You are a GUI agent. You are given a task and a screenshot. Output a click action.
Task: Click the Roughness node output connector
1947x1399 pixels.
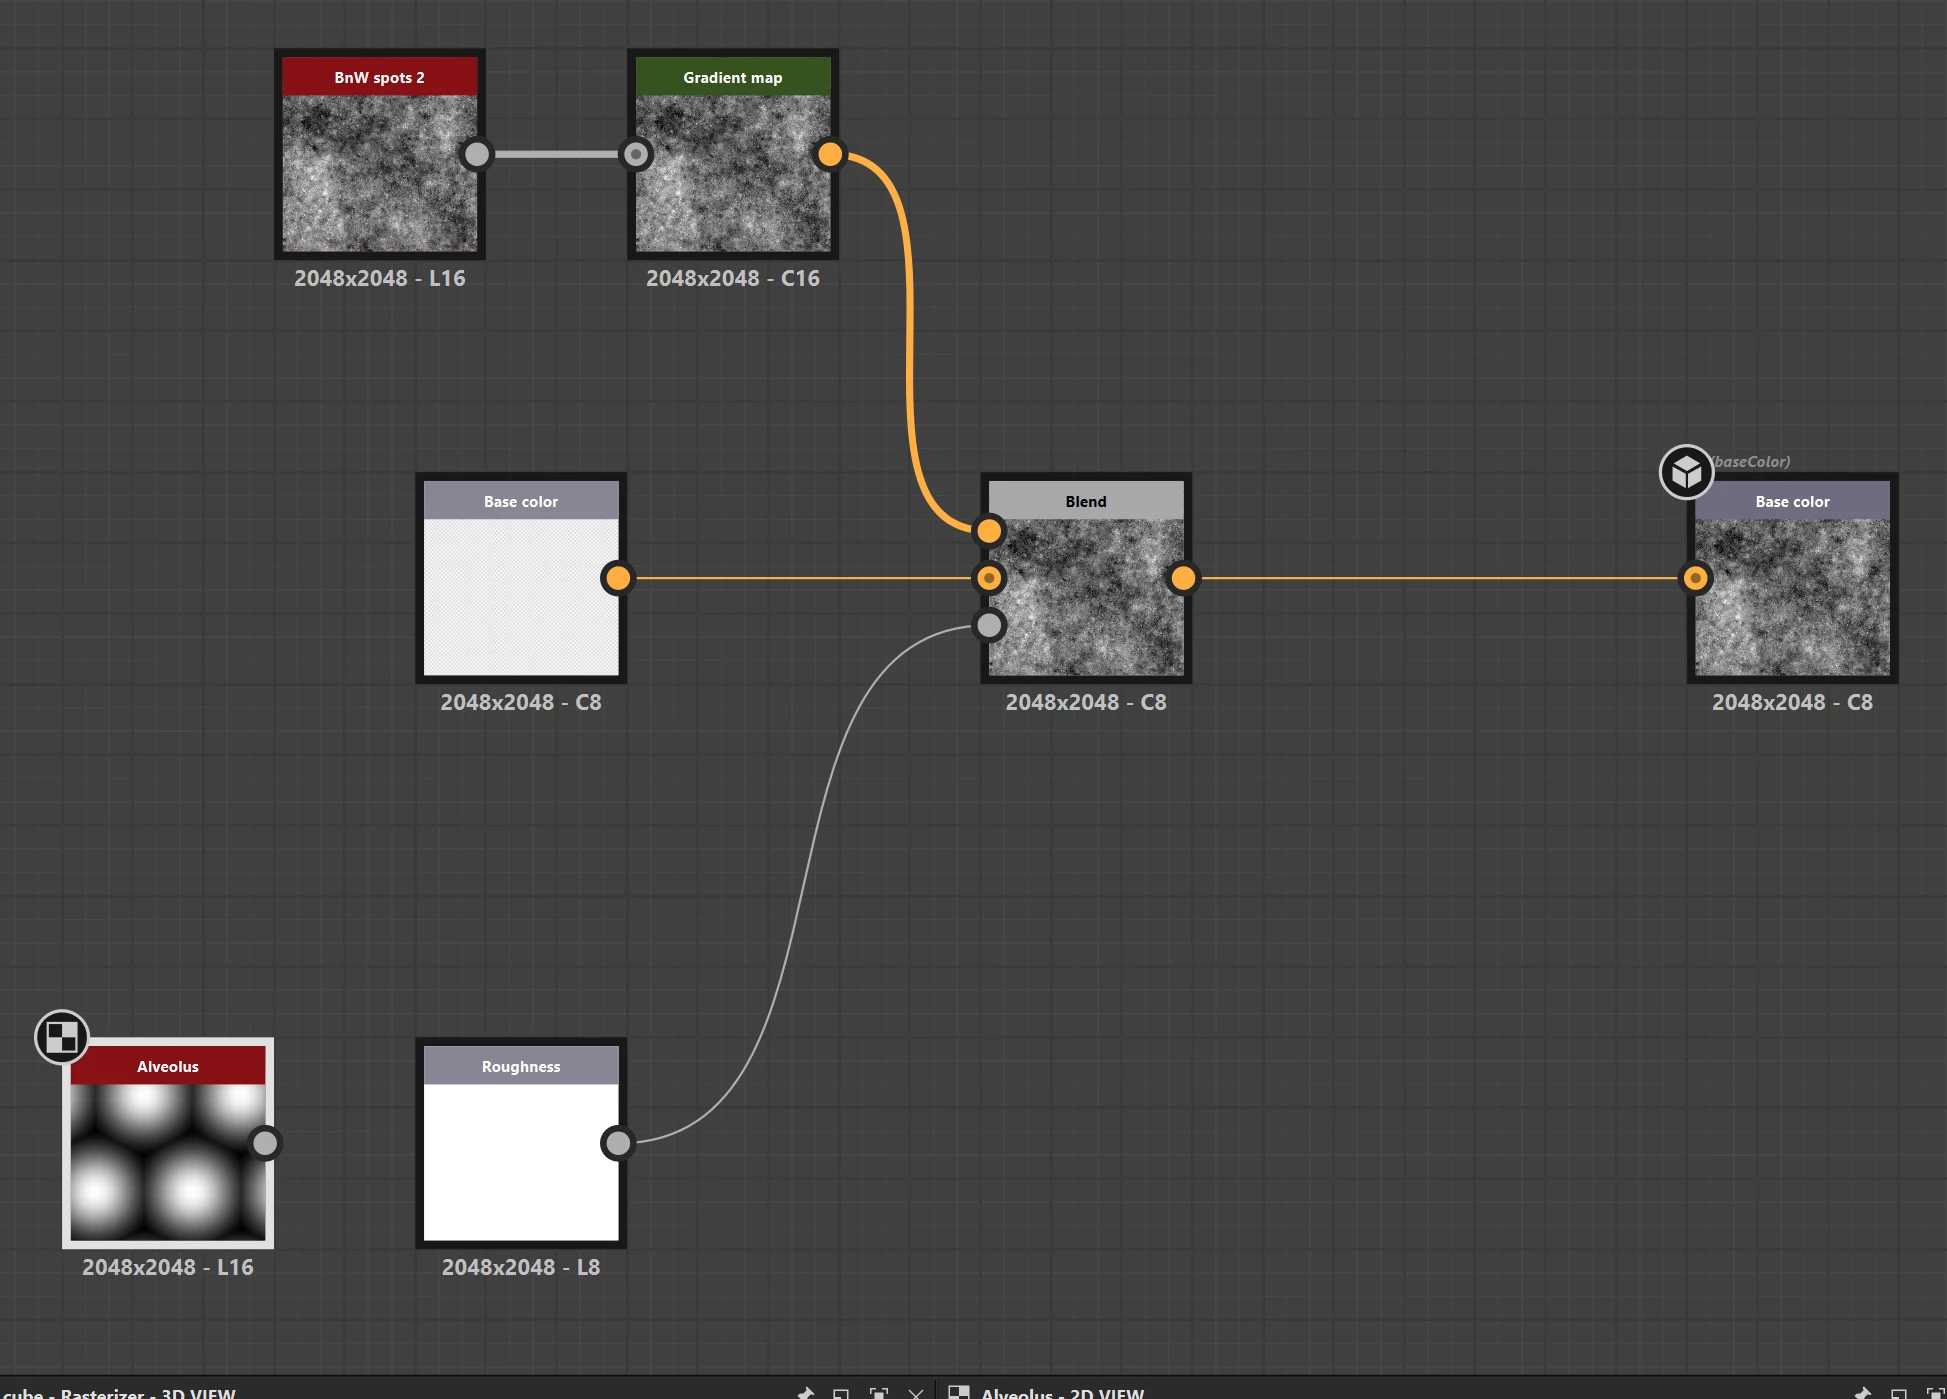618,1142
